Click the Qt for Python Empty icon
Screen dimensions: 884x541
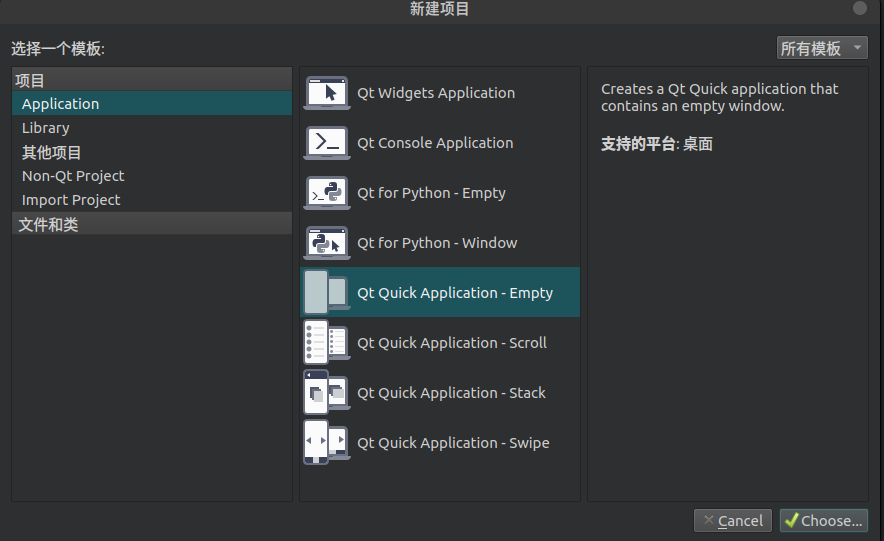(327, 193)
